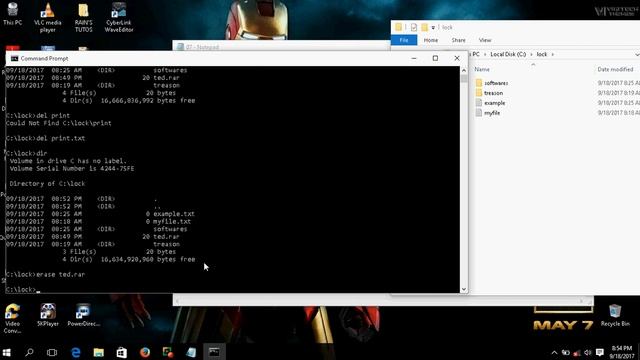This screenshot has height=360, width=640.
Task: Launch VLC media player from desktop
Action: click(x=48, y=17)
